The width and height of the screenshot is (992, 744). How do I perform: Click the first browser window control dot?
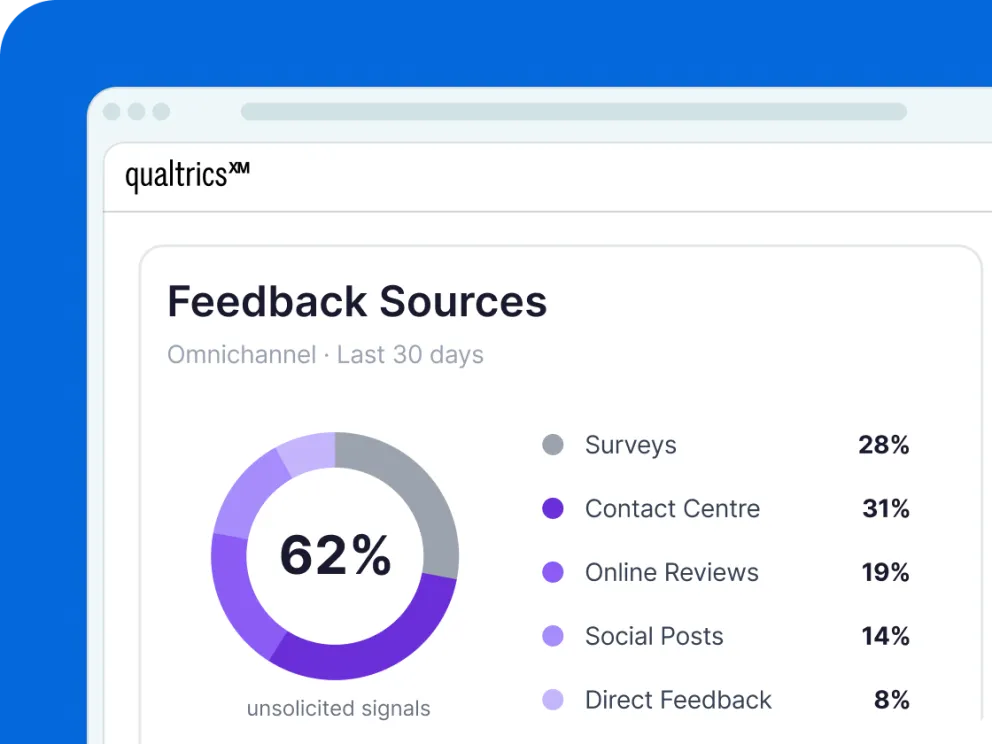(x=112, y=111)
